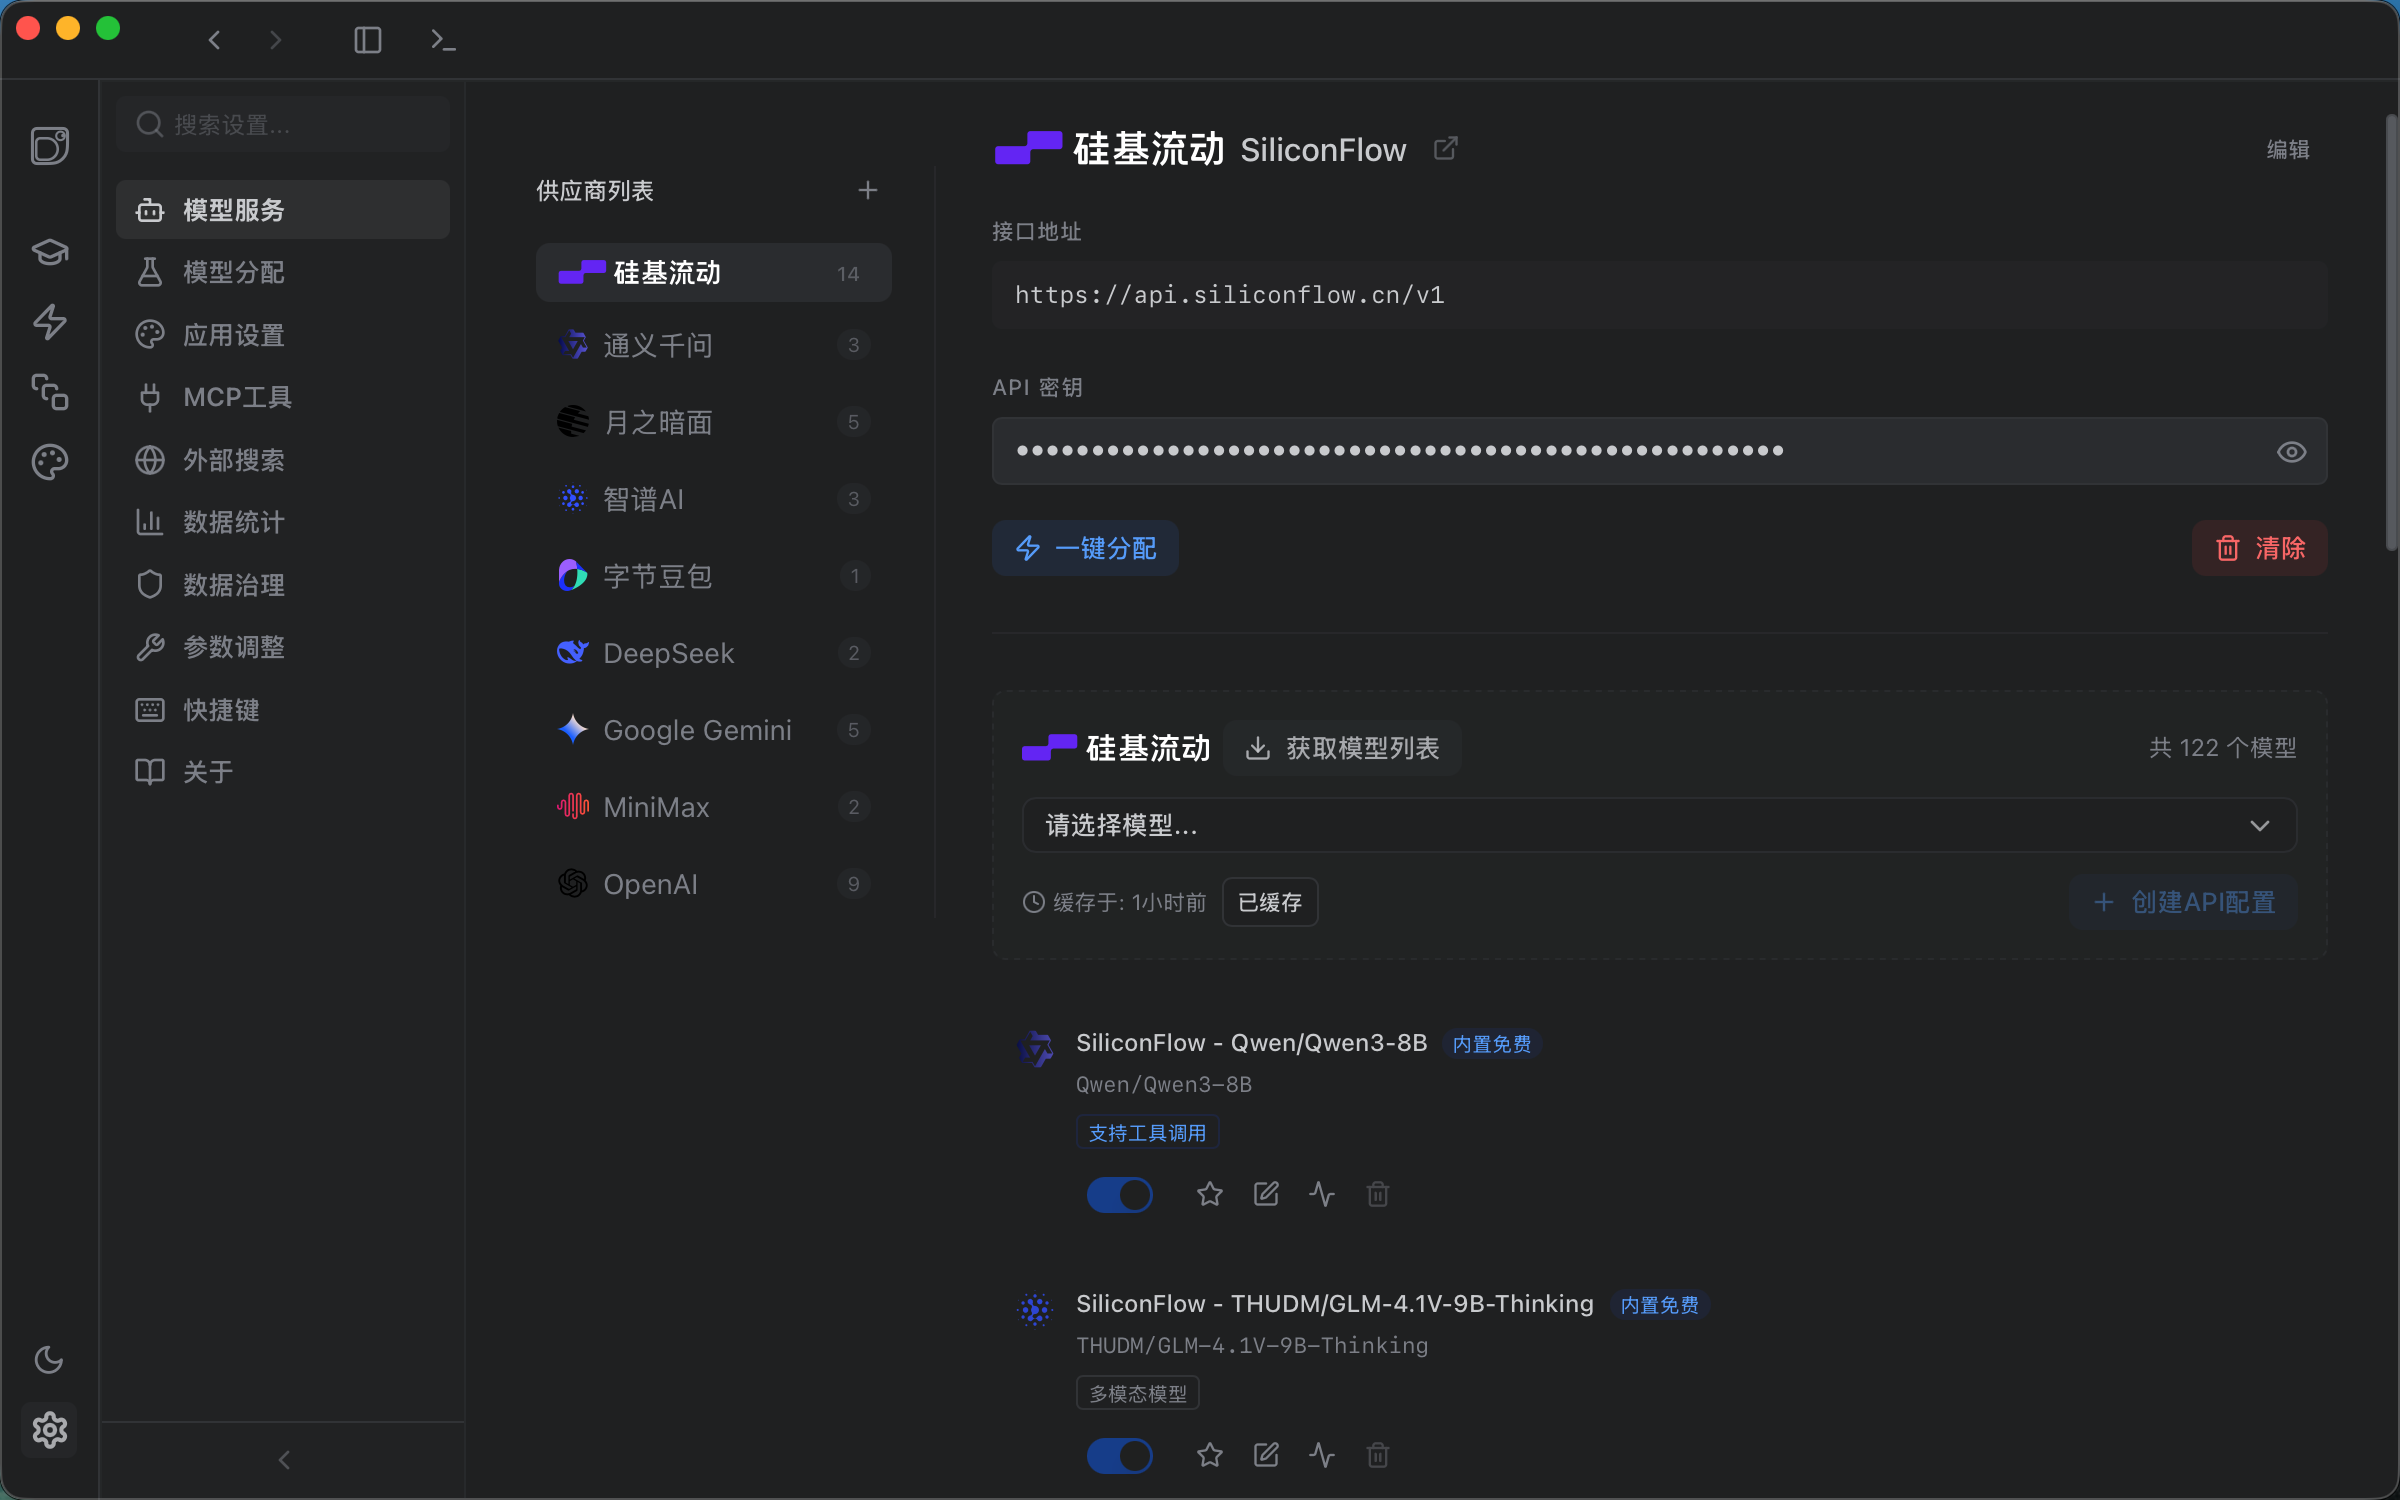
Task: Open 应用设置 settings
Action: pyautogui.click(x=283, y=335)
